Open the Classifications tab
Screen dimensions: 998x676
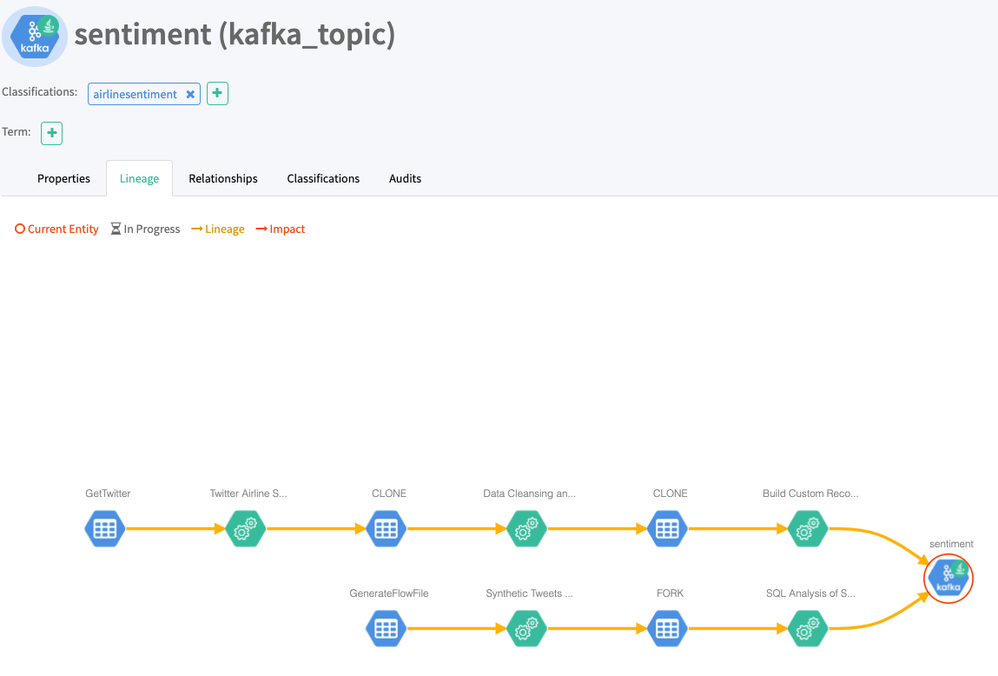pos(322,178)
